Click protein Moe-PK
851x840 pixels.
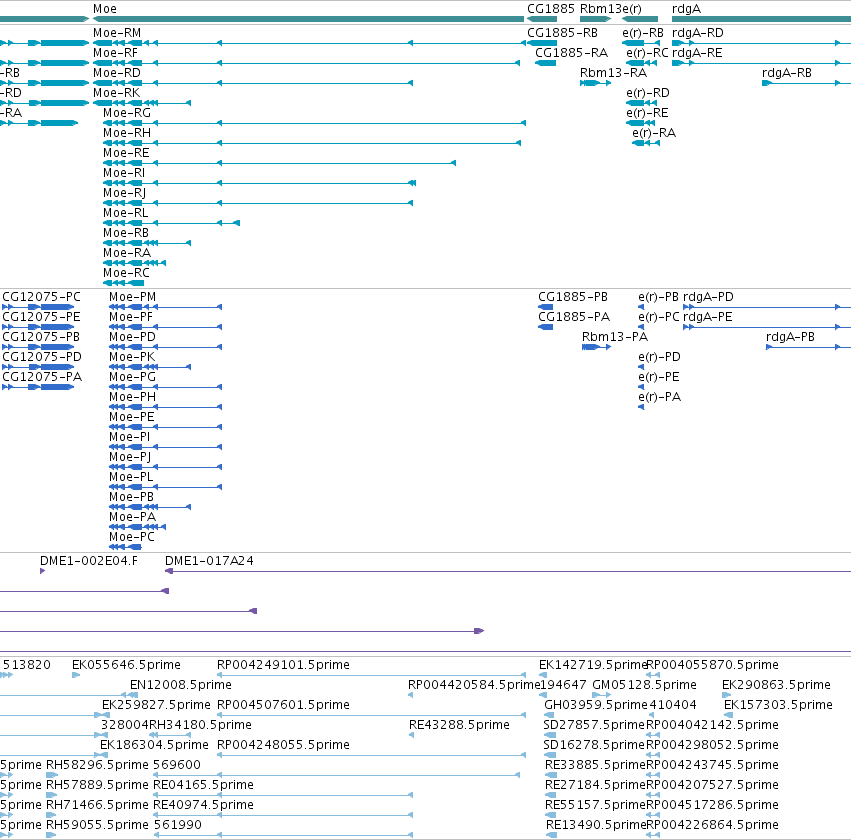tap(132, 357)
